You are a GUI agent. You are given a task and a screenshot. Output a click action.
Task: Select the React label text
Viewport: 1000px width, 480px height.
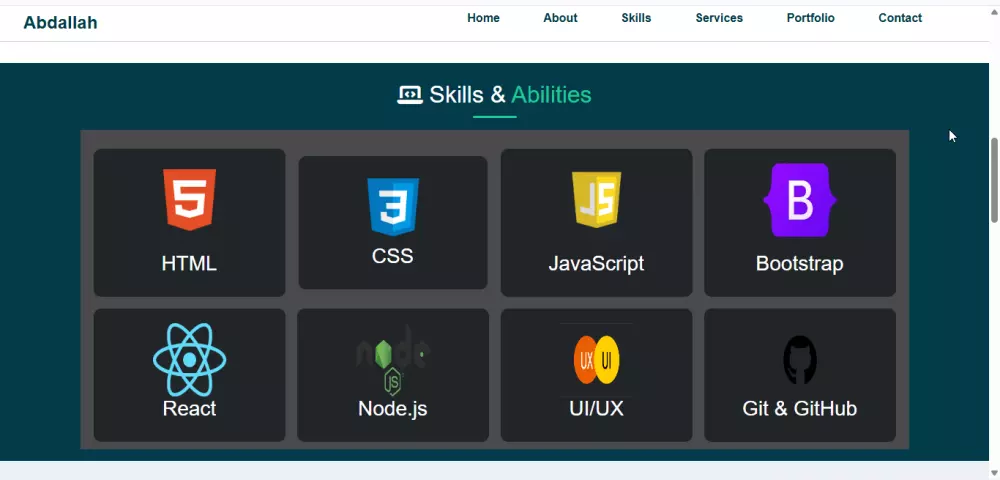189,408
